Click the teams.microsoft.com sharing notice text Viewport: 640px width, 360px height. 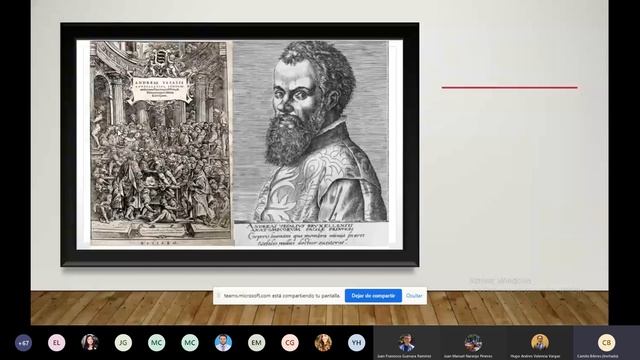(x=282, y=296)
